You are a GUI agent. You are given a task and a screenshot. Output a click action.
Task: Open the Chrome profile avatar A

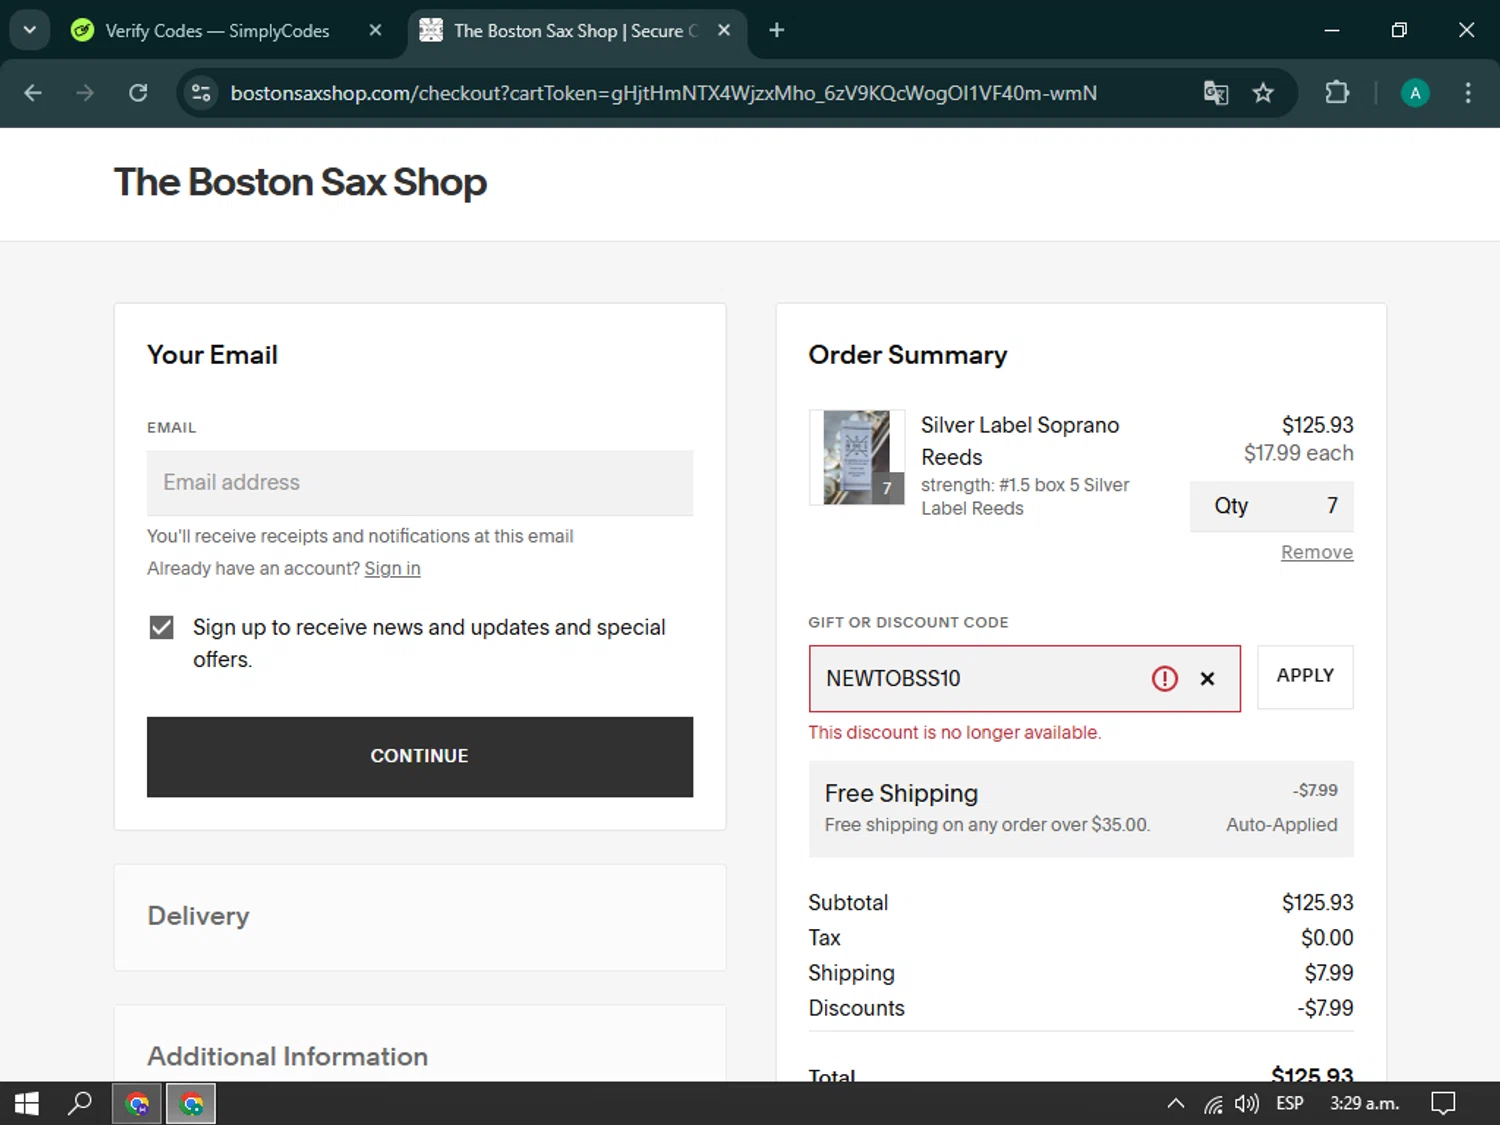click(1415, 93)
